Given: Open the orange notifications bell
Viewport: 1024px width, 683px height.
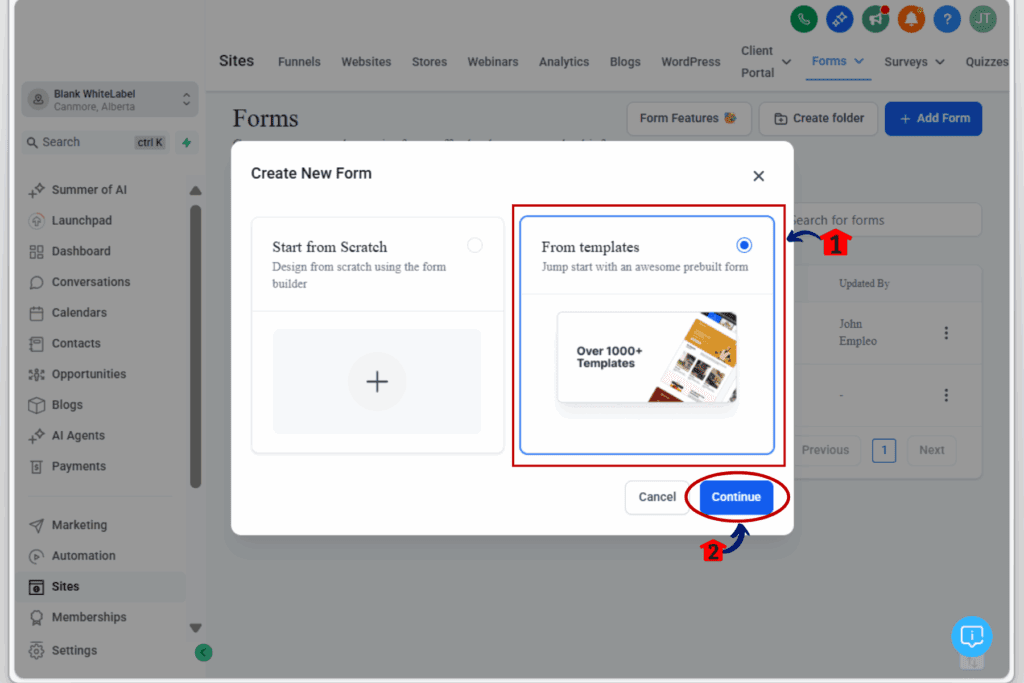Looking at the screenshot, I should click(x=911, y=18).
